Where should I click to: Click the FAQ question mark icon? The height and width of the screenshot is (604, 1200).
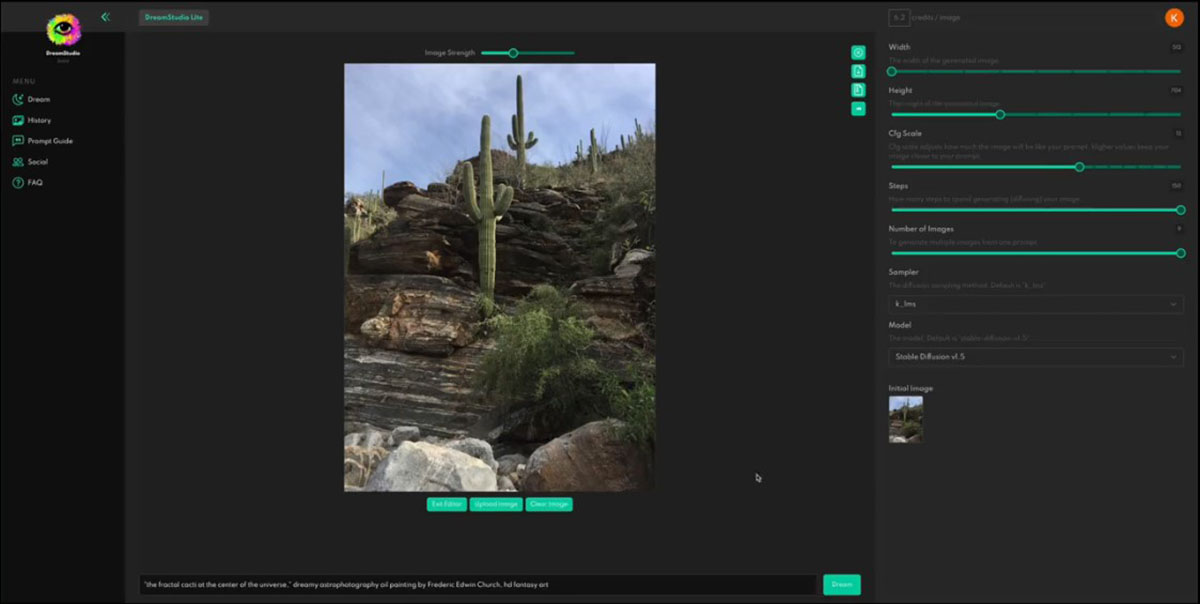point(18,183)
